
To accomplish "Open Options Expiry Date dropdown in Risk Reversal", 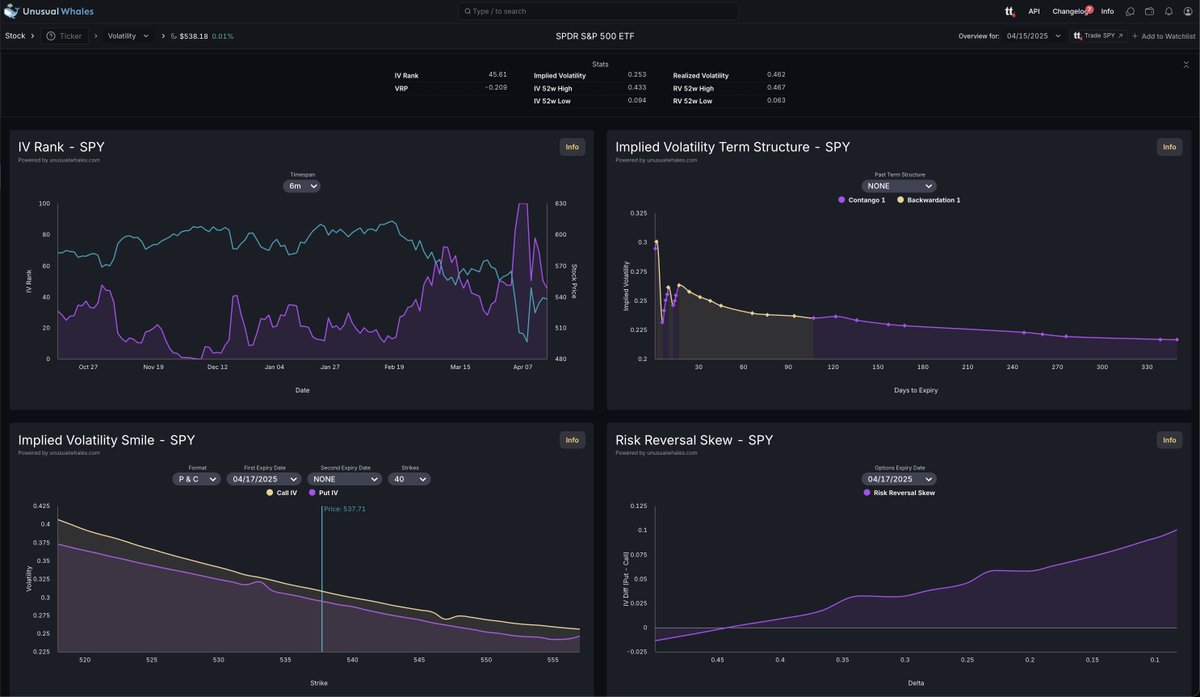I will point(899,479).
